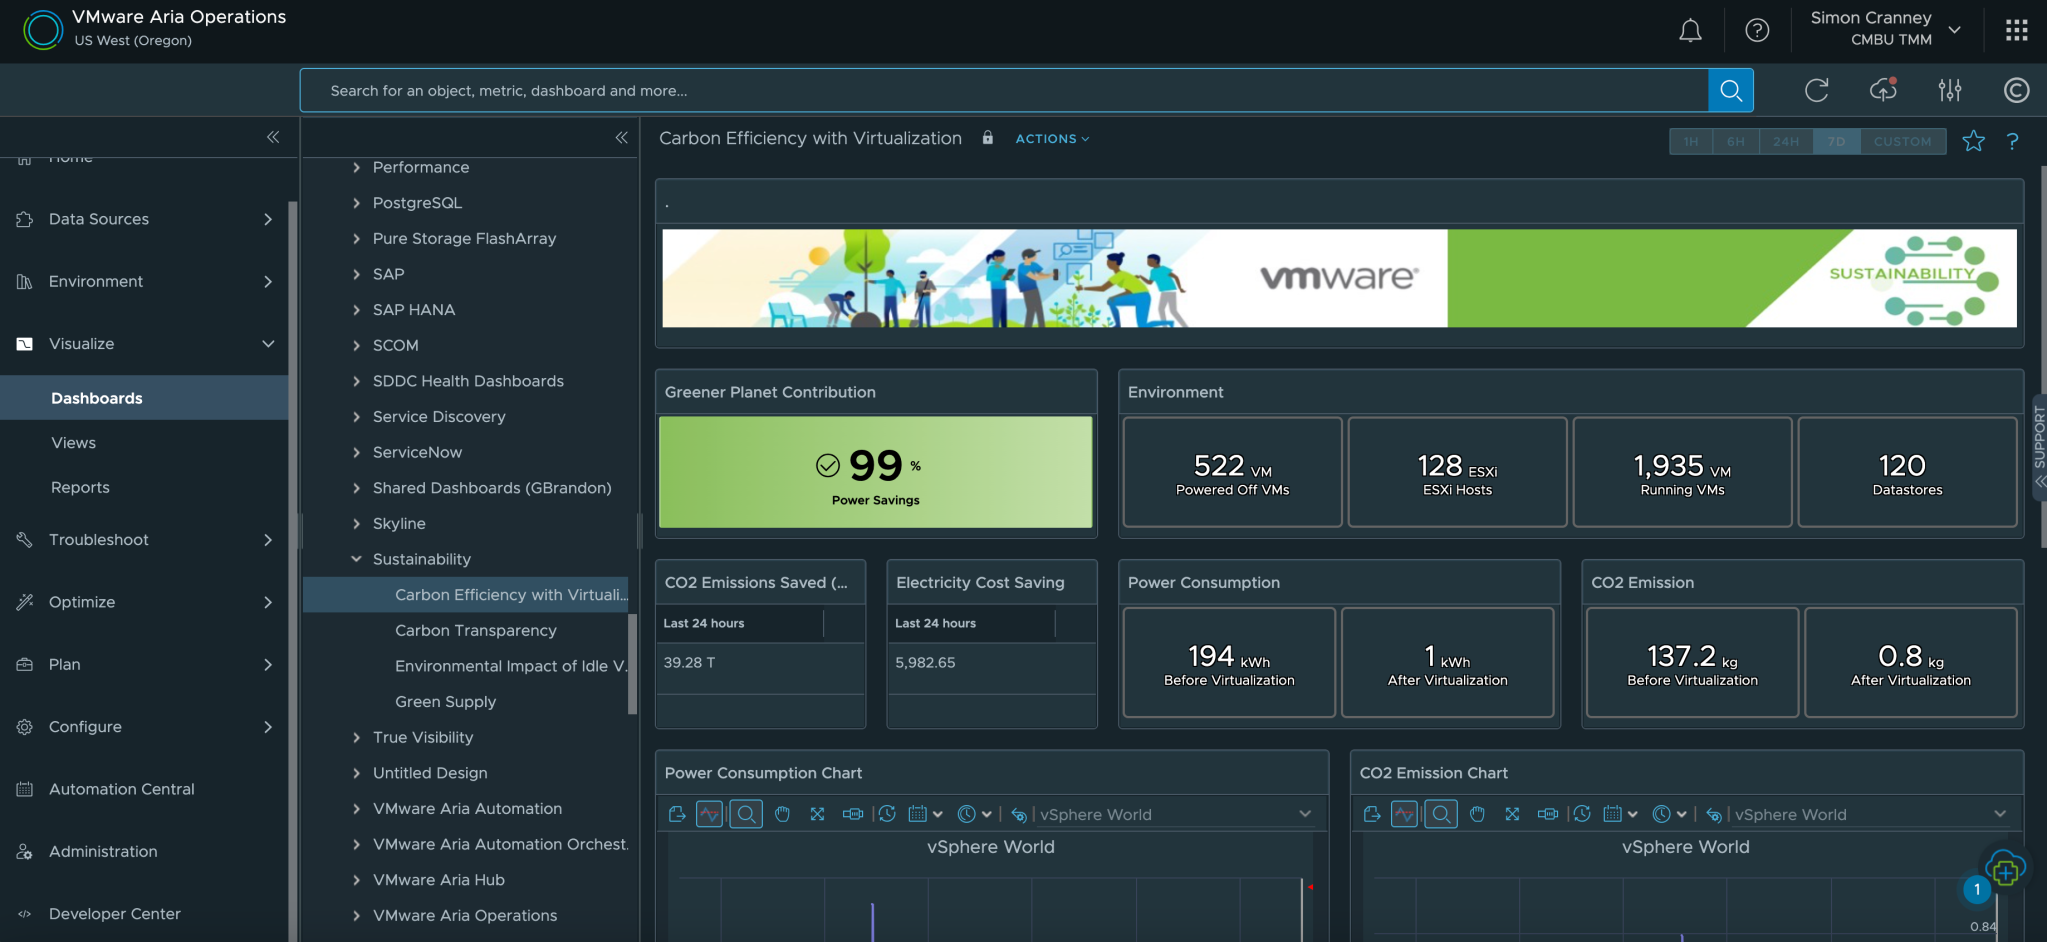This screenshot has height=942, width=2047.
Task: Click the magnifier search button
Action: click(1731, 91)
